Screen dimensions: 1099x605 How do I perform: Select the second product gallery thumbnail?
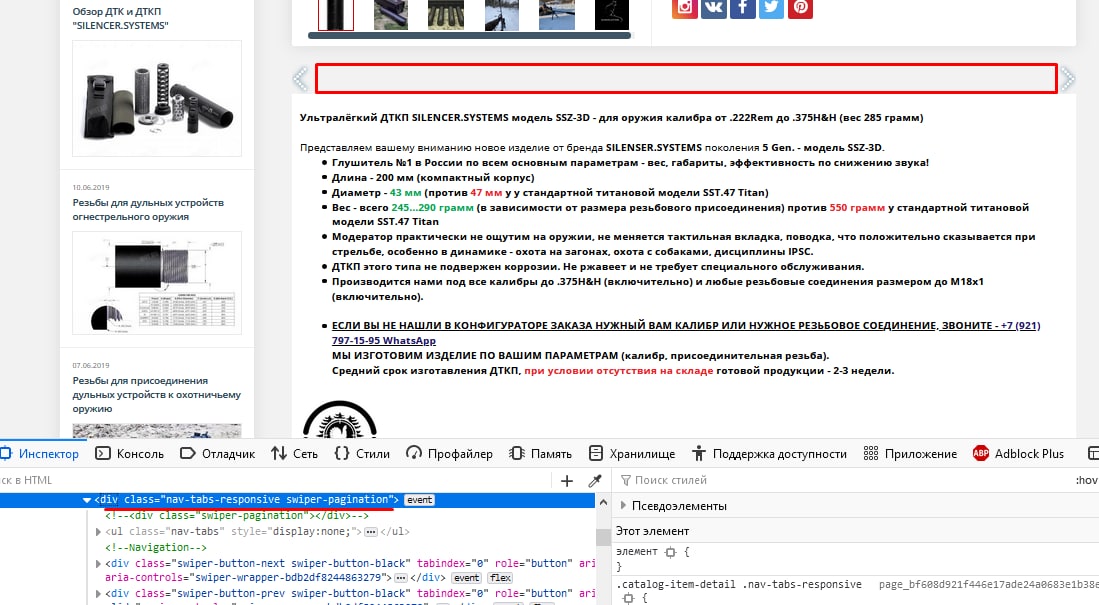pyautogui.click(x=391, y=15)
